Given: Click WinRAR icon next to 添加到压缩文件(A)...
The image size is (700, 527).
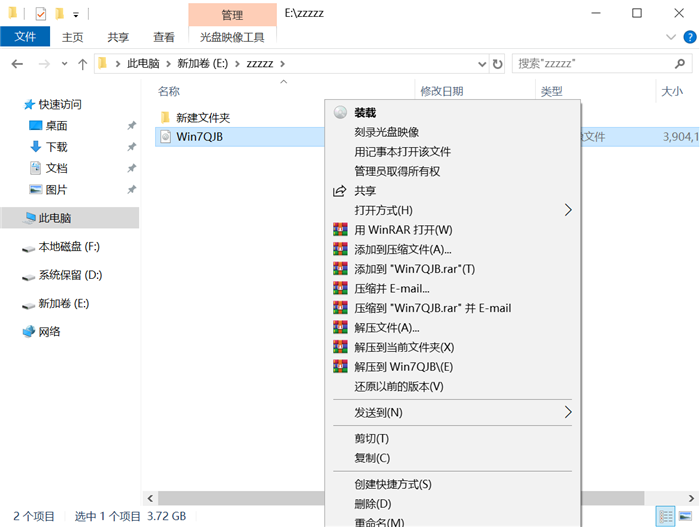Looking at the screenshot, I should pyautogui.click(x=340, y=249).
